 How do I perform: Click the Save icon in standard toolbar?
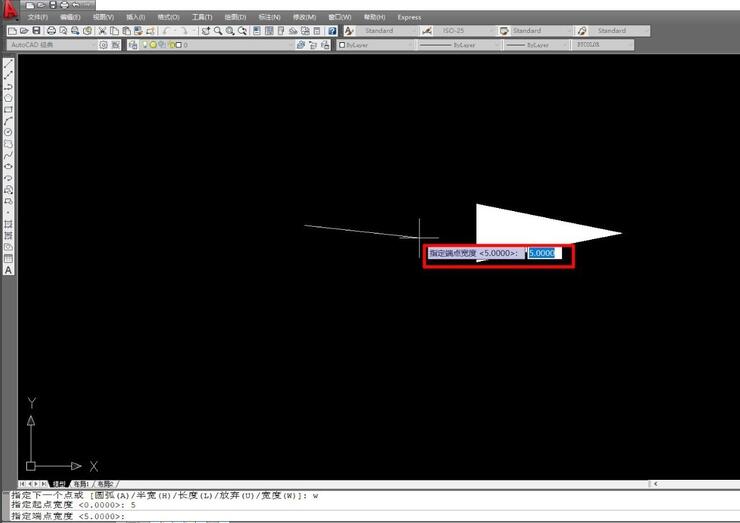pos(37,31)
